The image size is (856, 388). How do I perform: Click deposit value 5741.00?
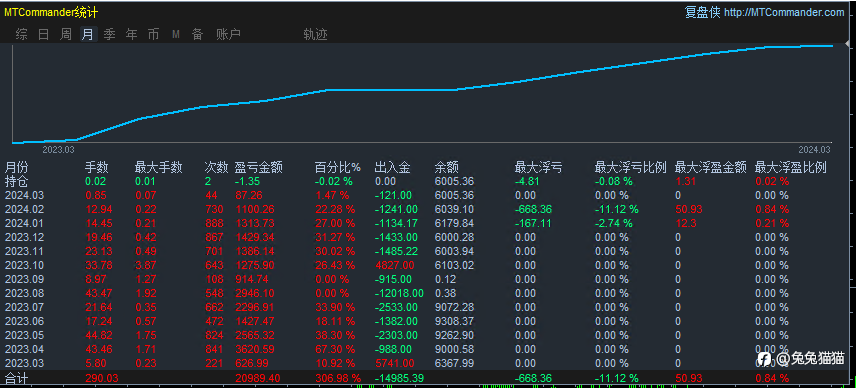tap(394, 363)
